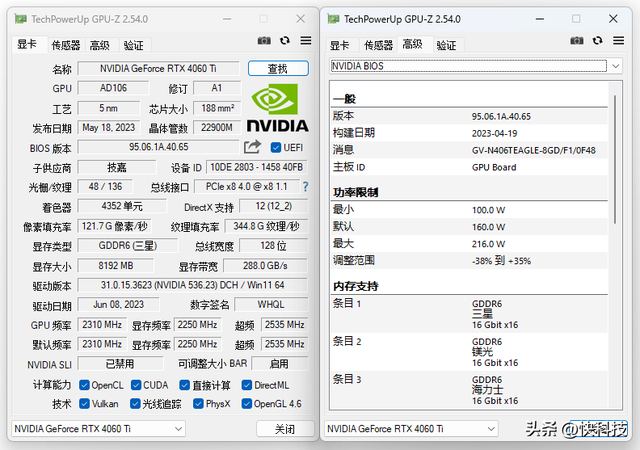Click GPU-Z app icon in right title bar
The image size is (640, 450).
coord(333,19)
